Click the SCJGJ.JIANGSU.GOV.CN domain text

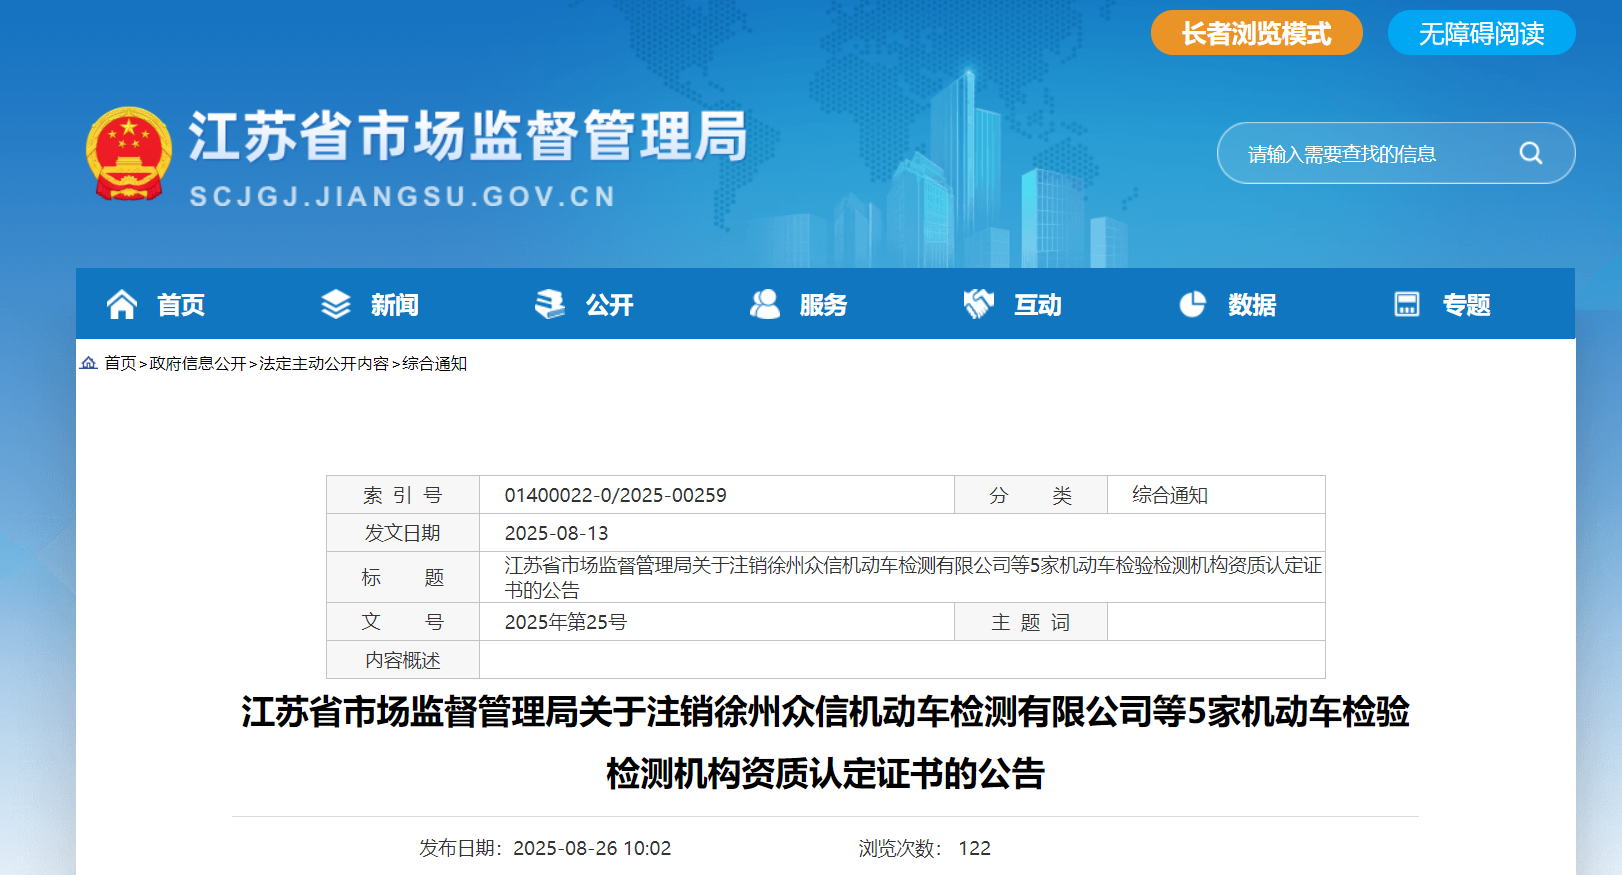pos(403,196)
